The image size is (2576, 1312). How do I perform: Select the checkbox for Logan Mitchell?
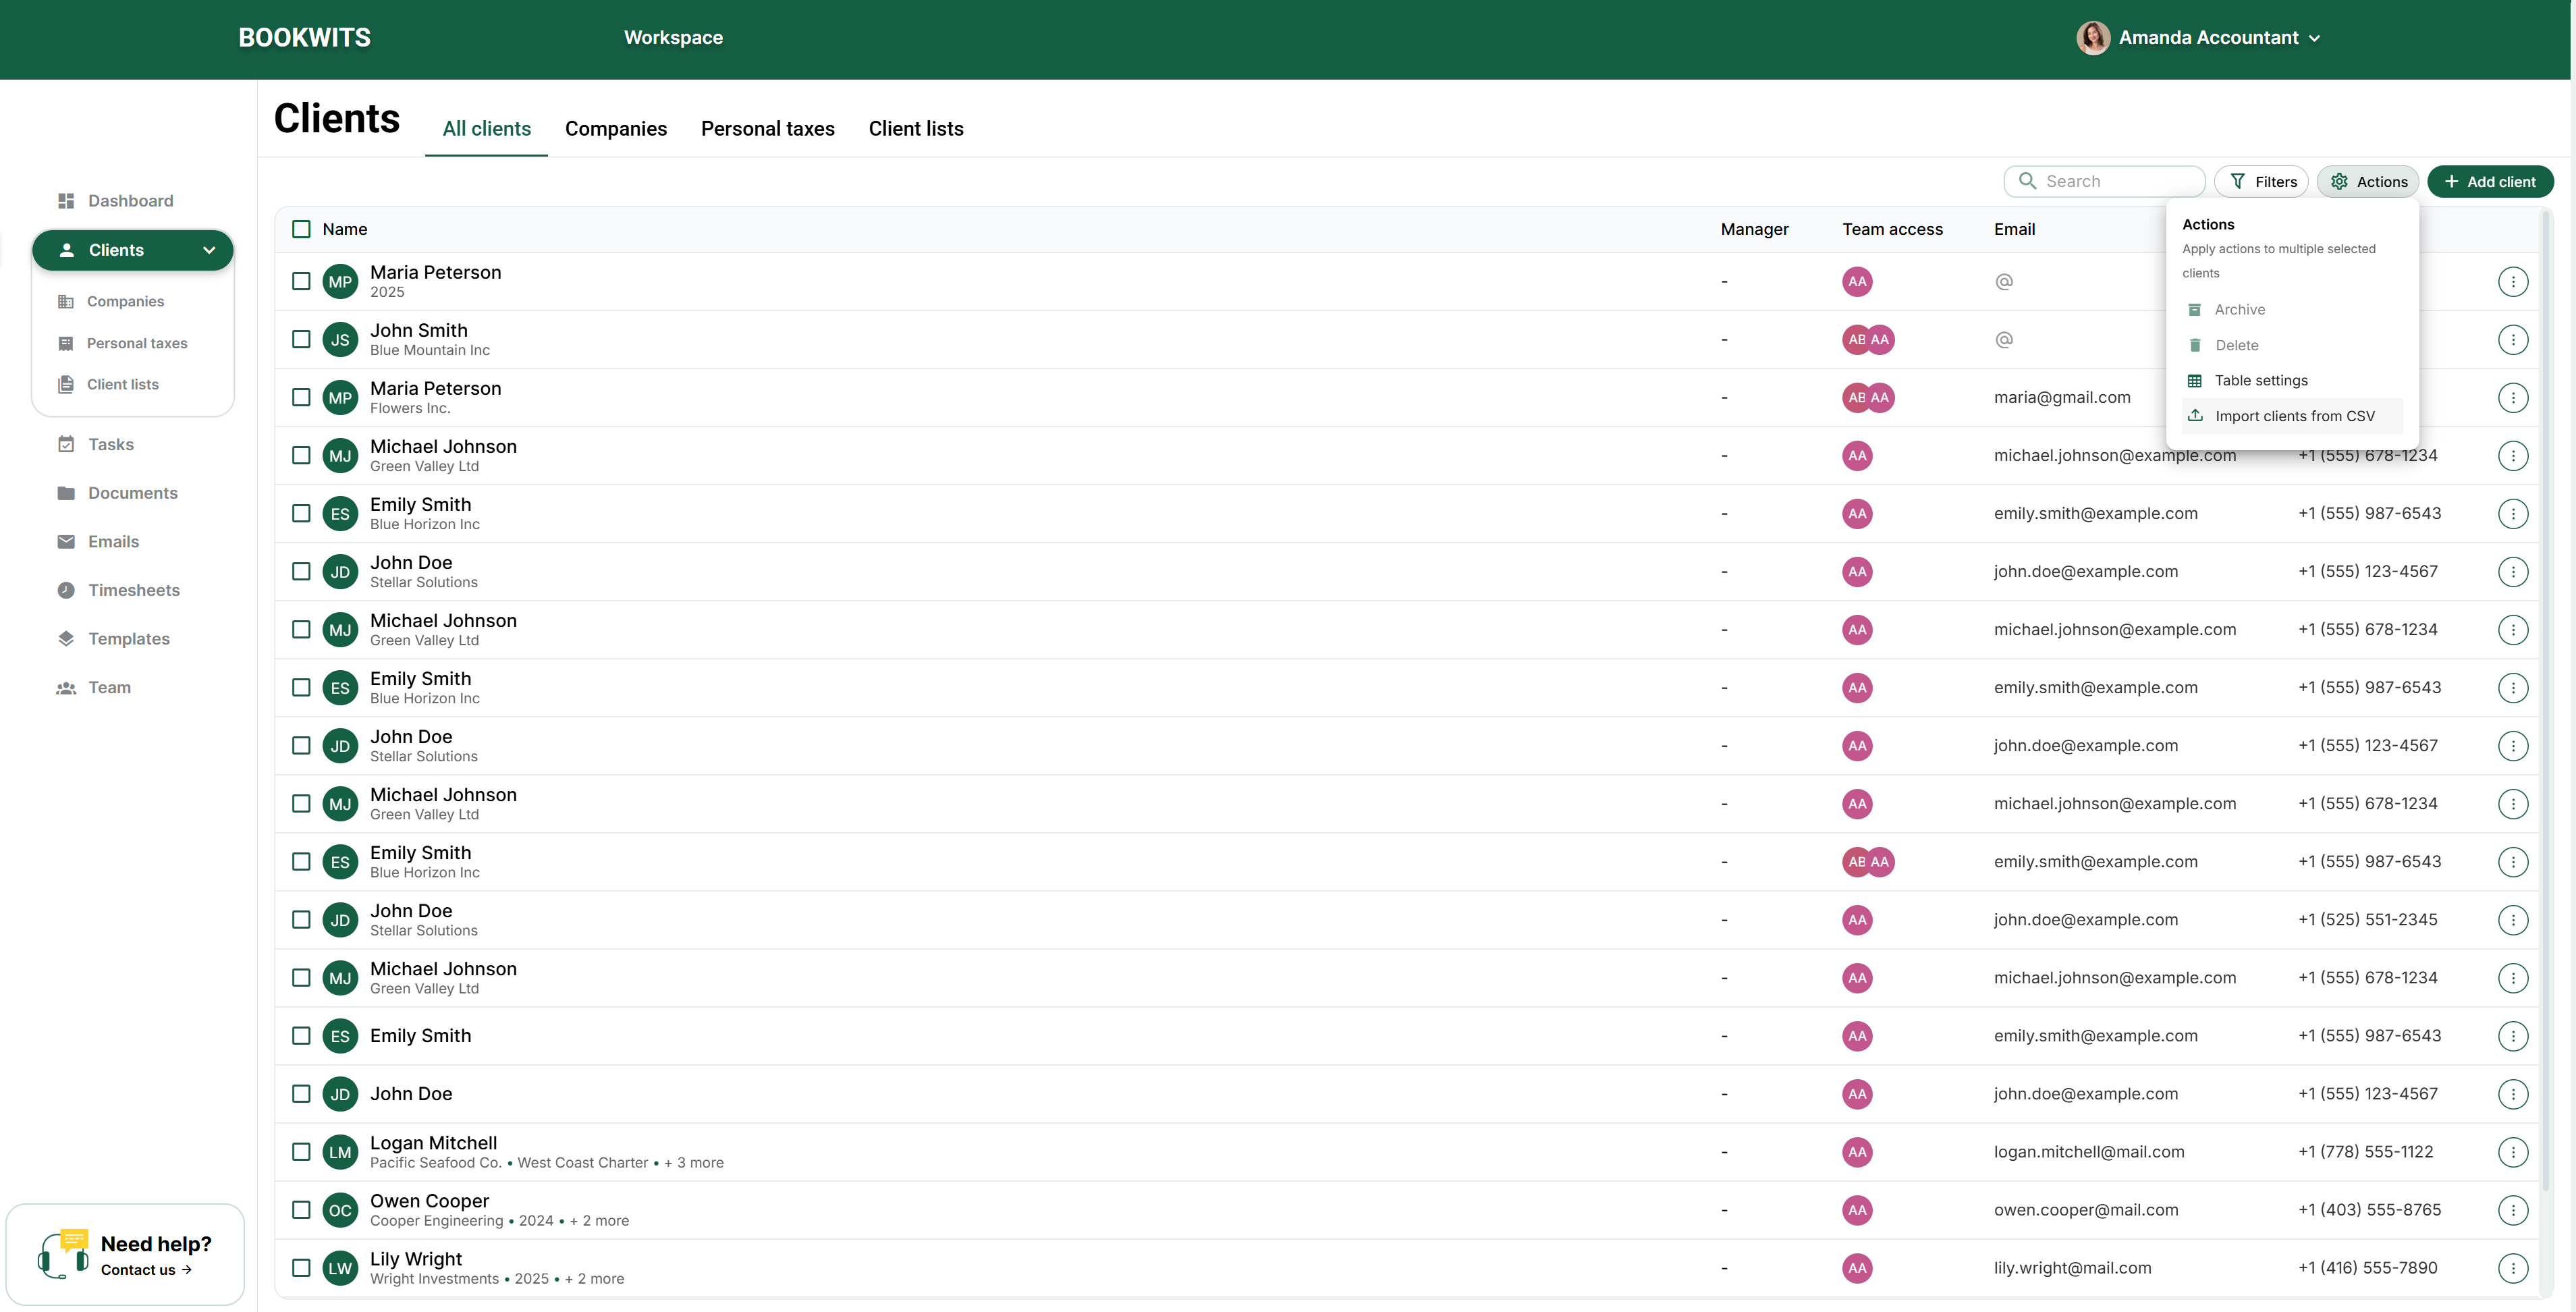tap(301, 1152)
